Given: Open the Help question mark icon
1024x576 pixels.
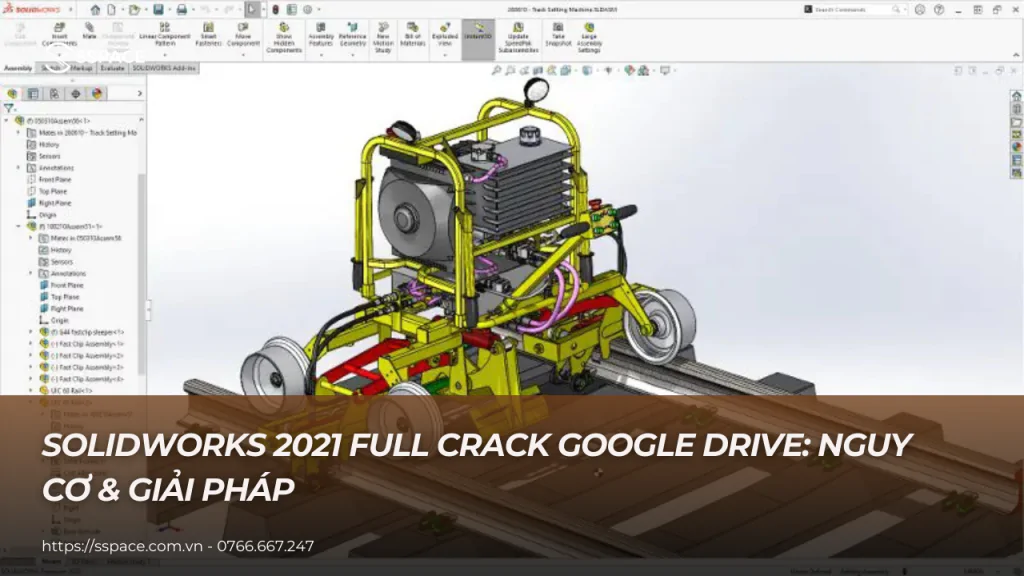Looking at the screenshot, I should point(938,10).
